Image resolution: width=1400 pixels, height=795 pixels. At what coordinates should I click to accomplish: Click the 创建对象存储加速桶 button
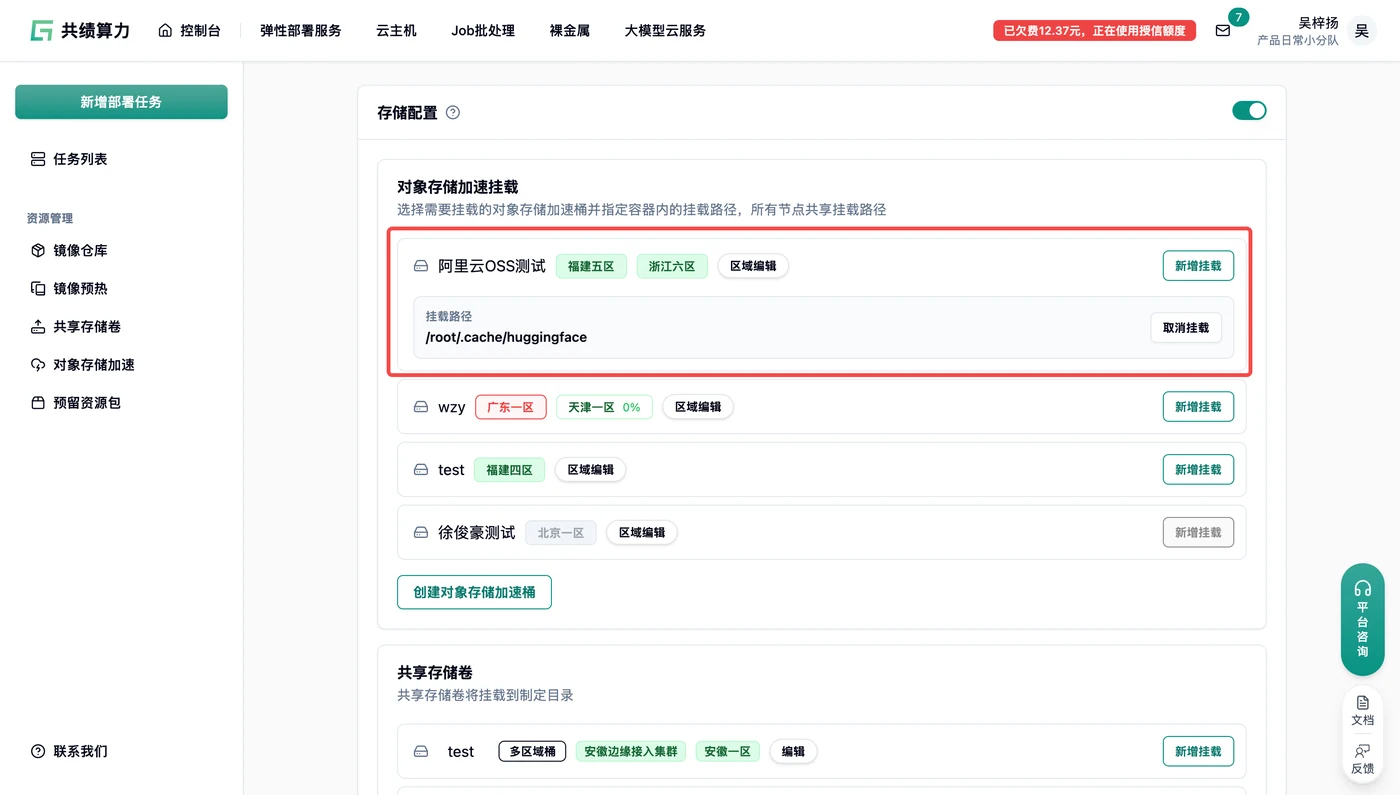point(475,592)
